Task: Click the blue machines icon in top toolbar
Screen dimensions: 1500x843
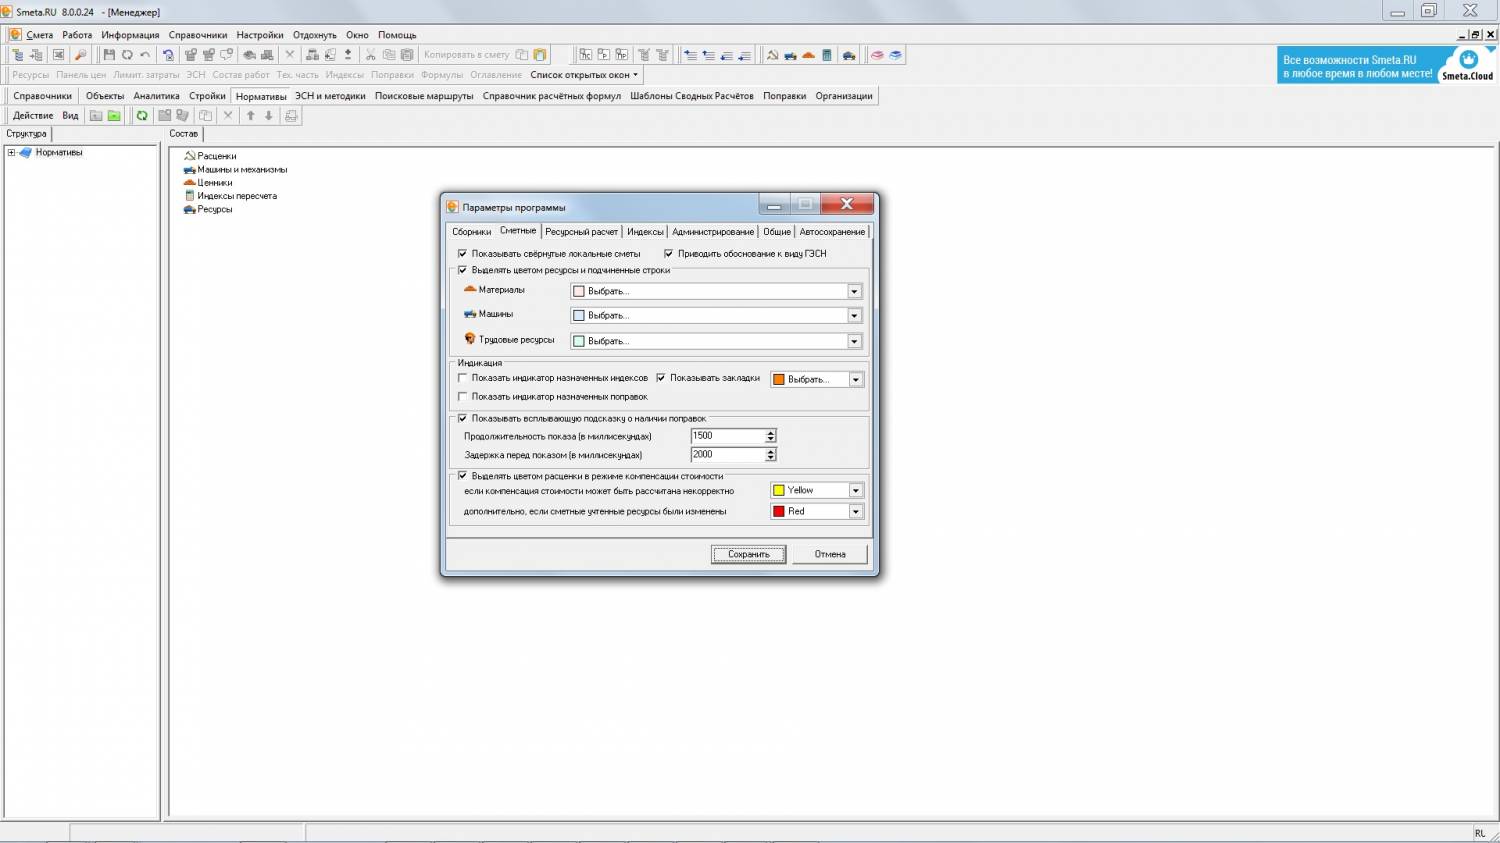Action: pyautogui.click(x=790, y=55)
